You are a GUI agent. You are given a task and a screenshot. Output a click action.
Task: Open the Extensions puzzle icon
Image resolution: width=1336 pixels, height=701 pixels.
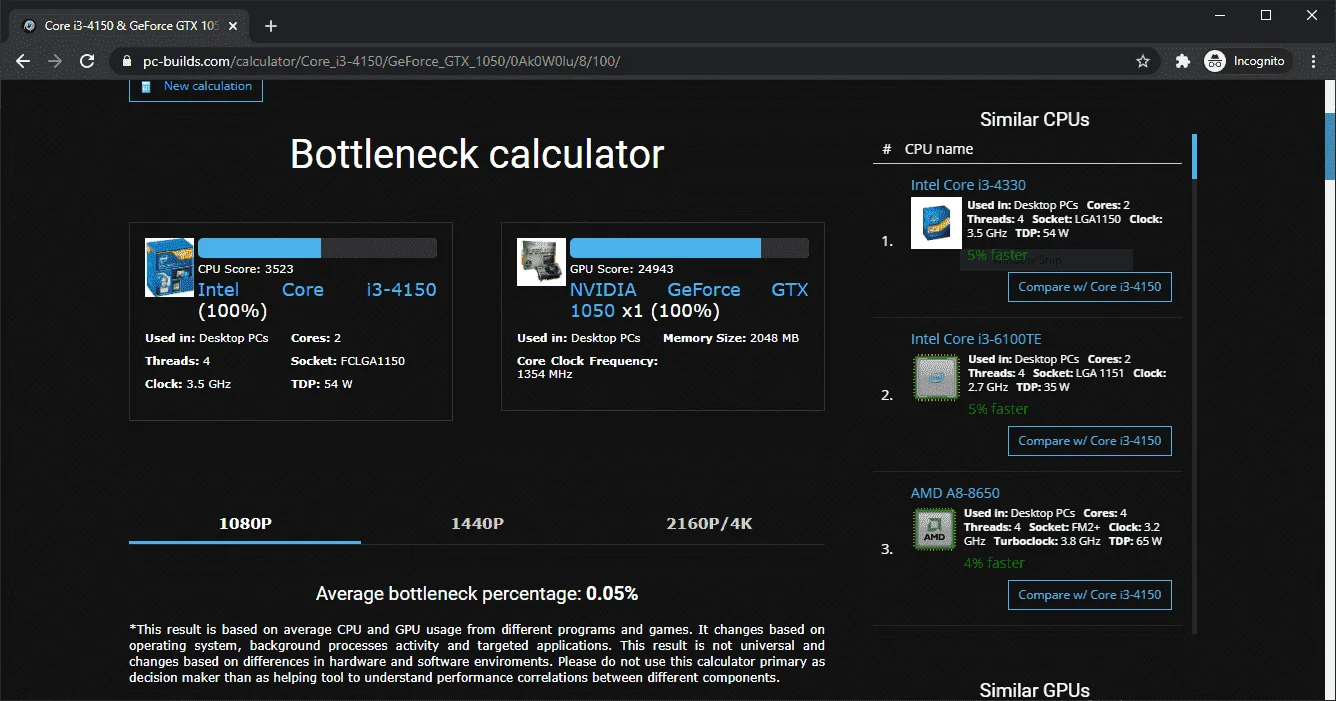tap(1183, 61)
